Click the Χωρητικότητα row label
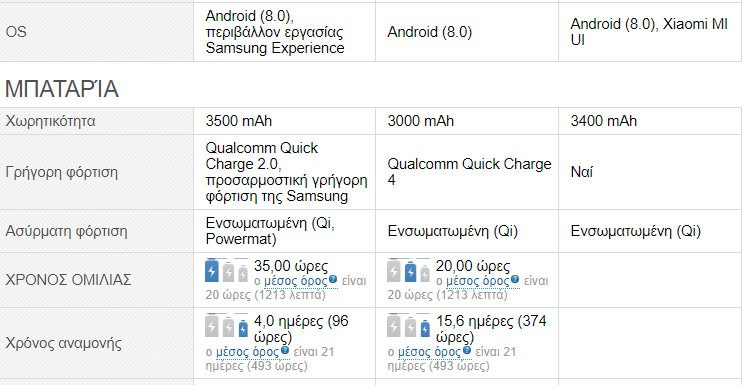Viewport: 748px width, 385px height. [50, 121]
